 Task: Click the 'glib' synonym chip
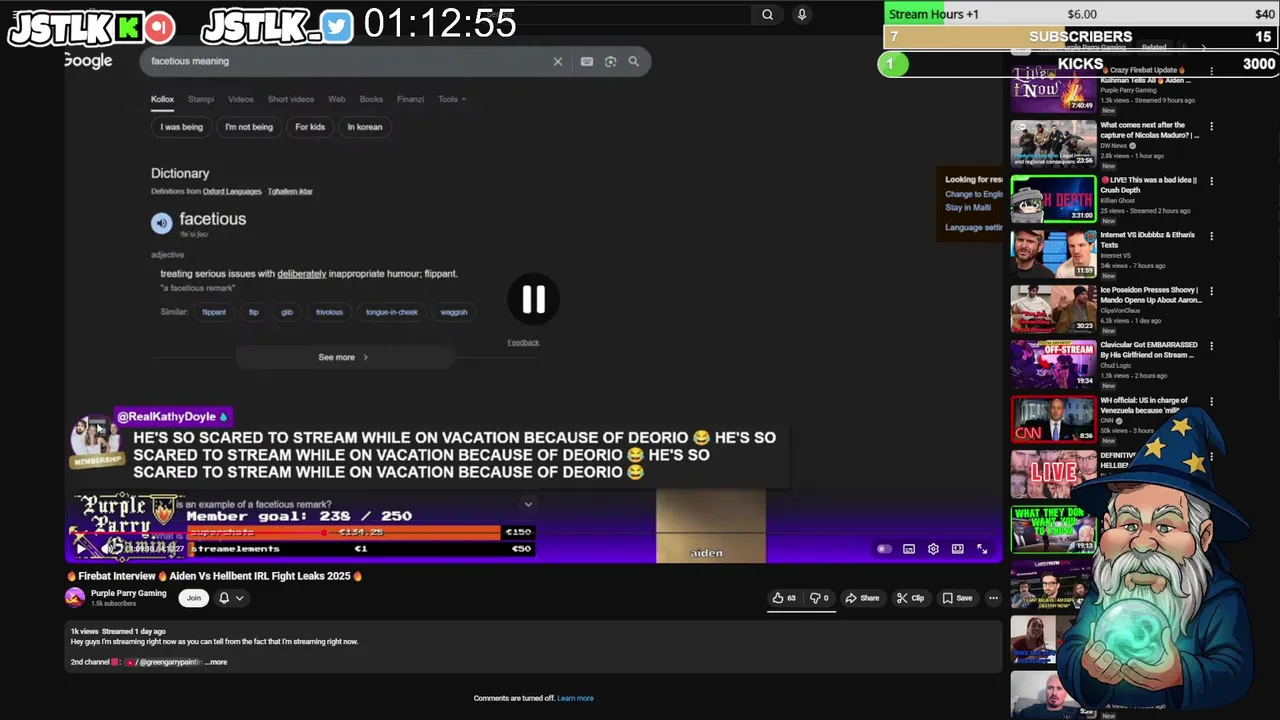(287, 312)
